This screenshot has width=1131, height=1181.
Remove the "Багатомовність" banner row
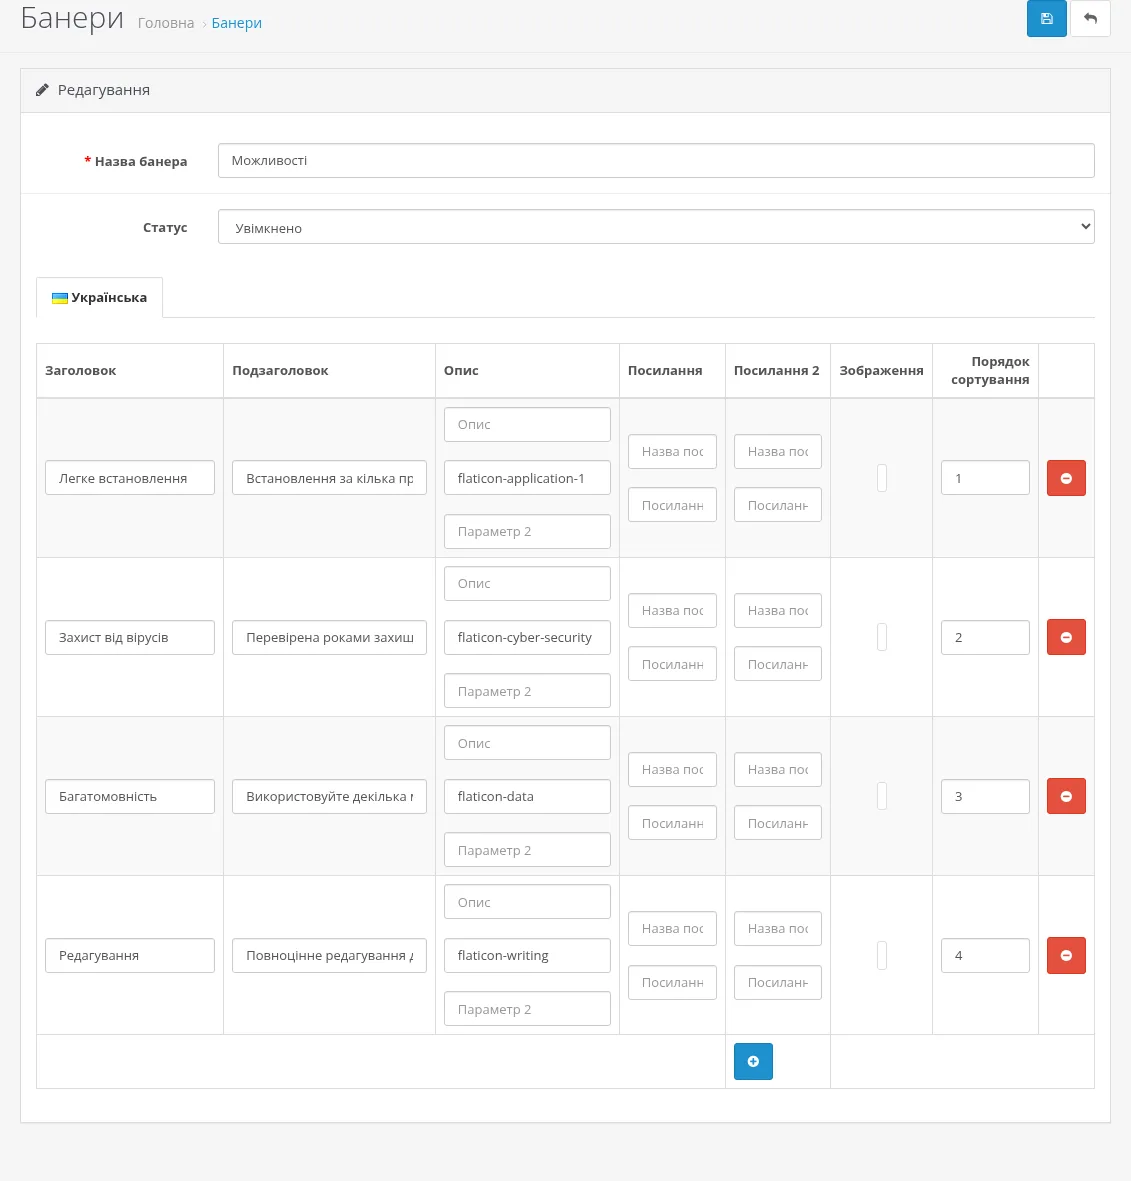[x=1065, y=796]
